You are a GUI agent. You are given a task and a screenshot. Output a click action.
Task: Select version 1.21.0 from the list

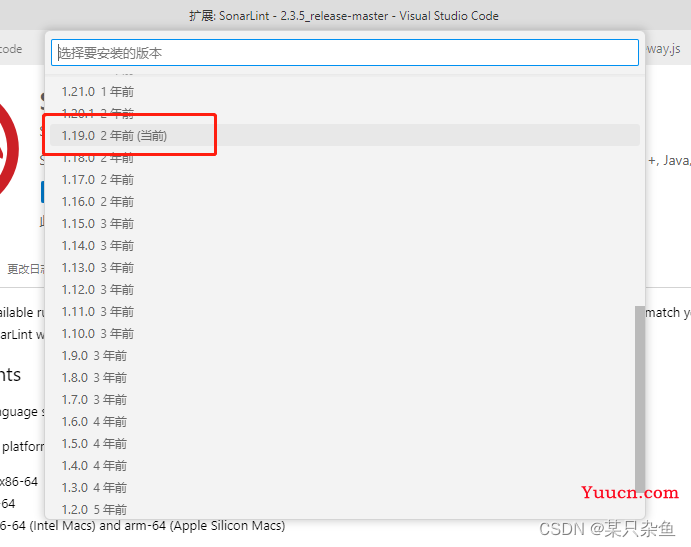[345, 92]
